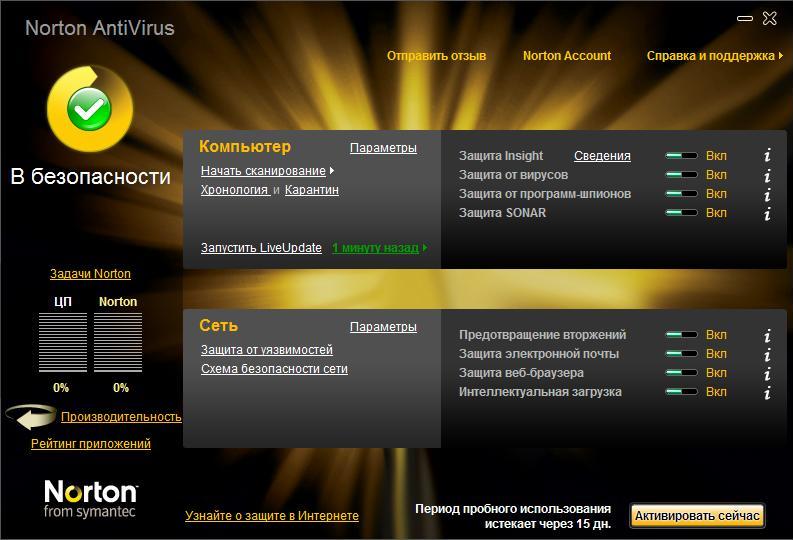Viewport: 793px width, 540px height.
Task: Toggle Защита веб-браузера switch
Action: click(681, 373)
